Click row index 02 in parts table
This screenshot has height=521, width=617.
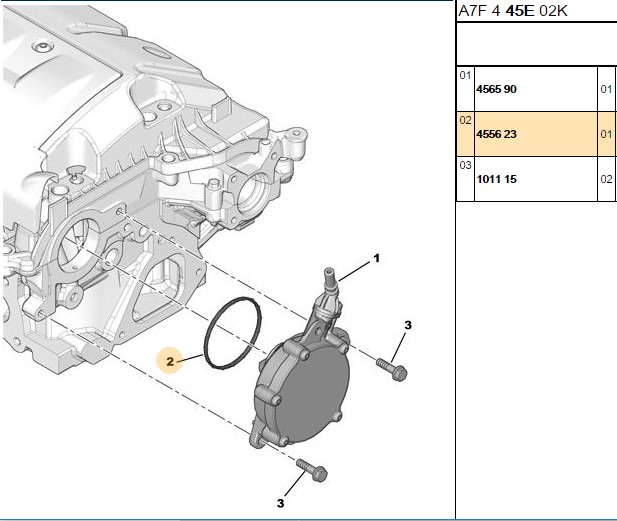(465, 120)
